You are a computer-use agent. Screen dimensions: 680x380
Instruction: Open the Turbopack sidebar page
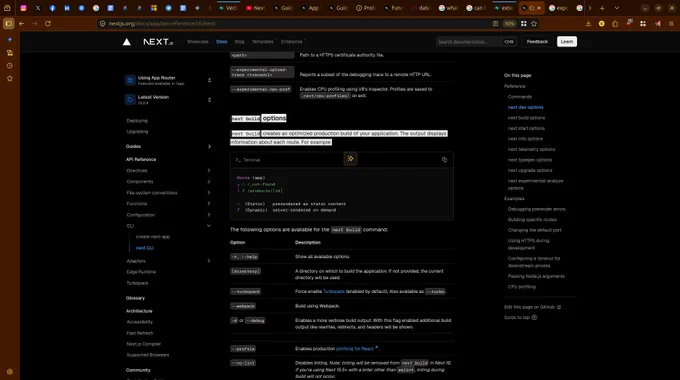click(137, 283)
